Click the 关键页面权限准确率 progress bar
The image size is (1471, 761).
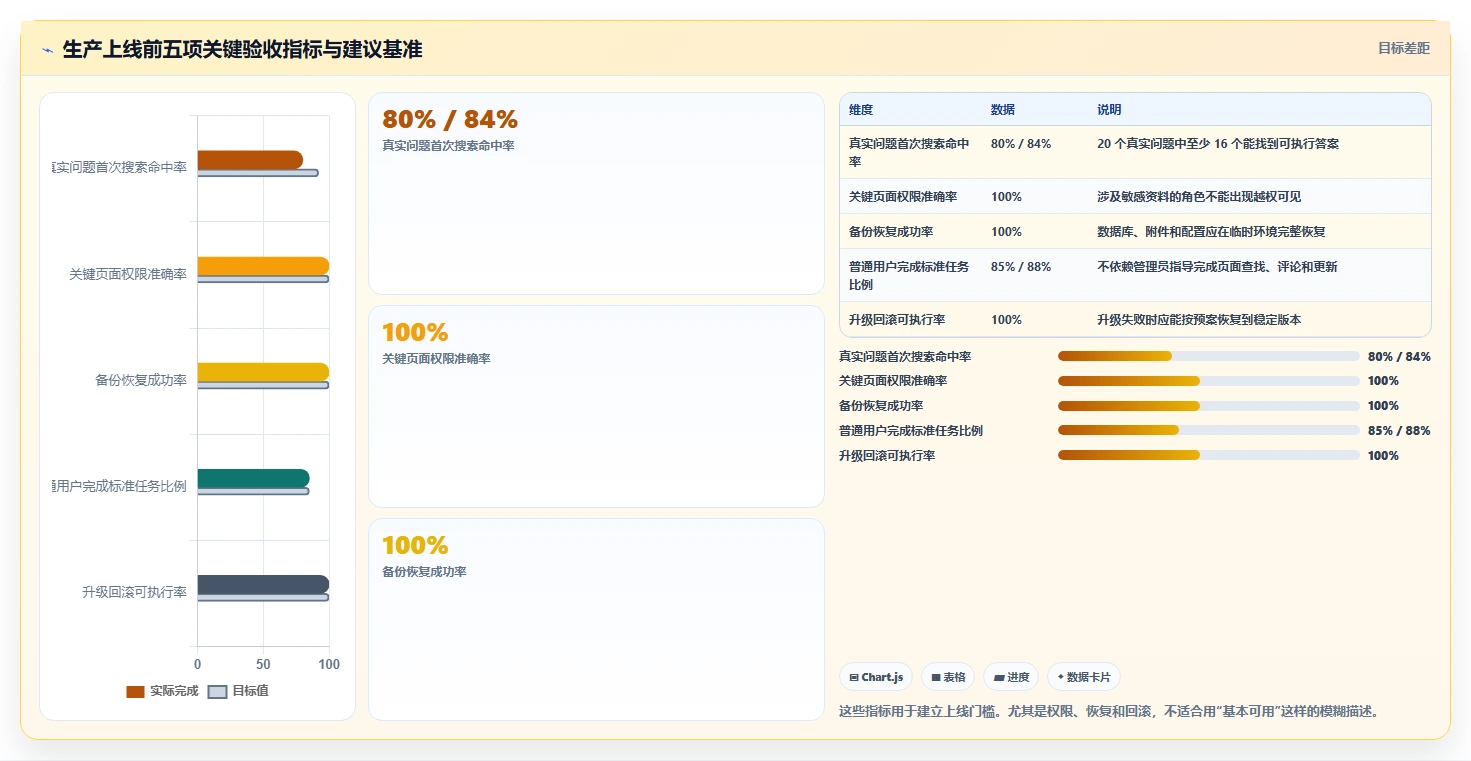pos(1209,381)
